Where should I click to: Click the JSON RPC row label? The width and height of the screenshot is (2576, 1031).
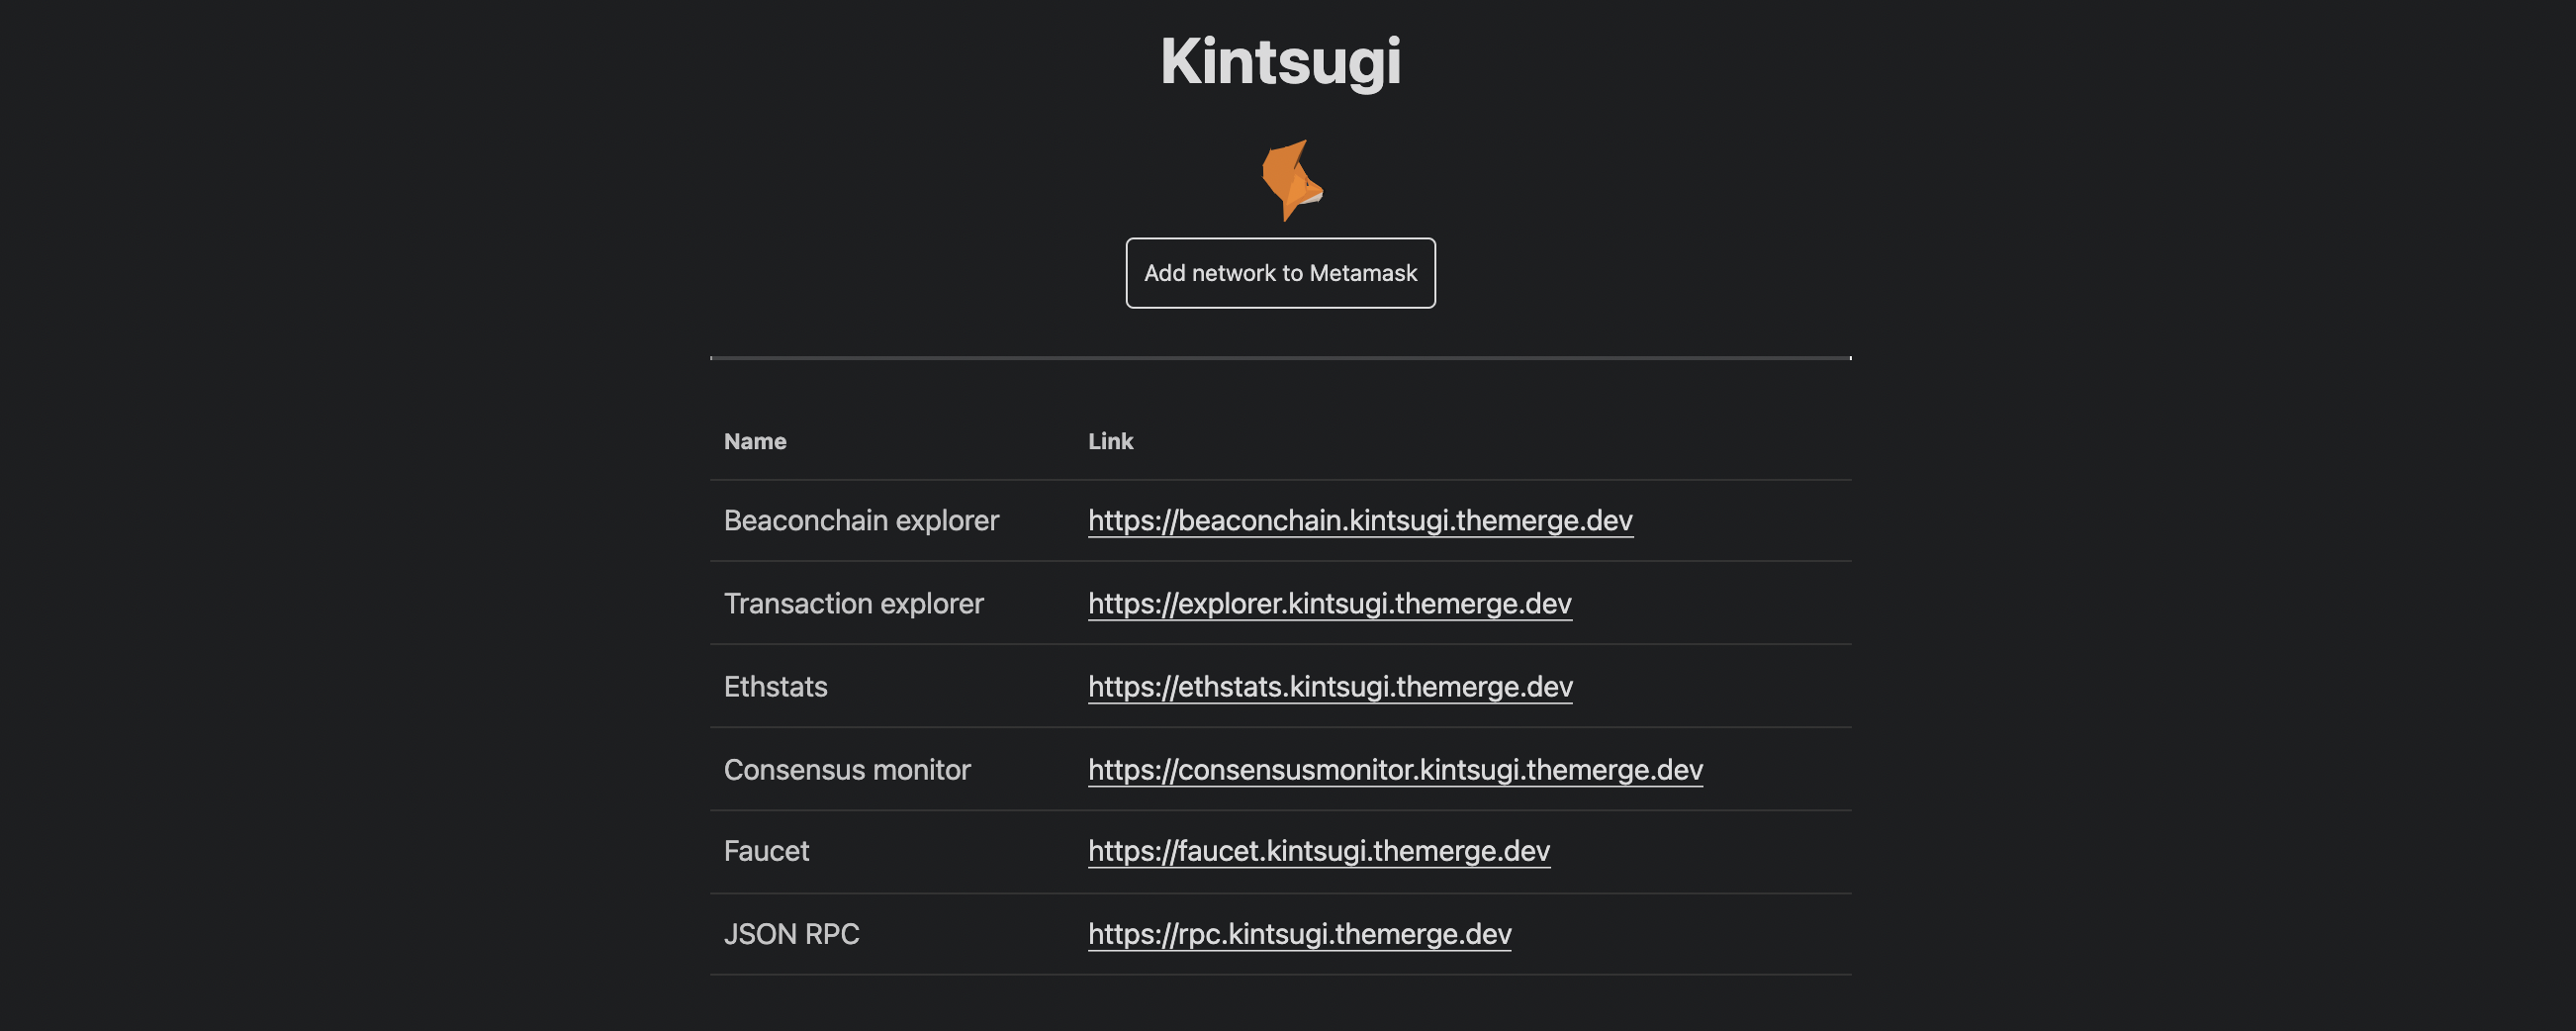[791, 934]
